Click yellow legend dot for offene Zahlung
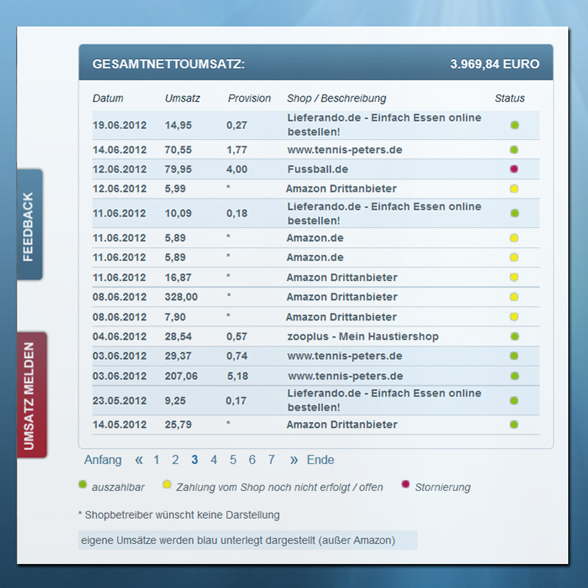 click(x=167, y=485)
